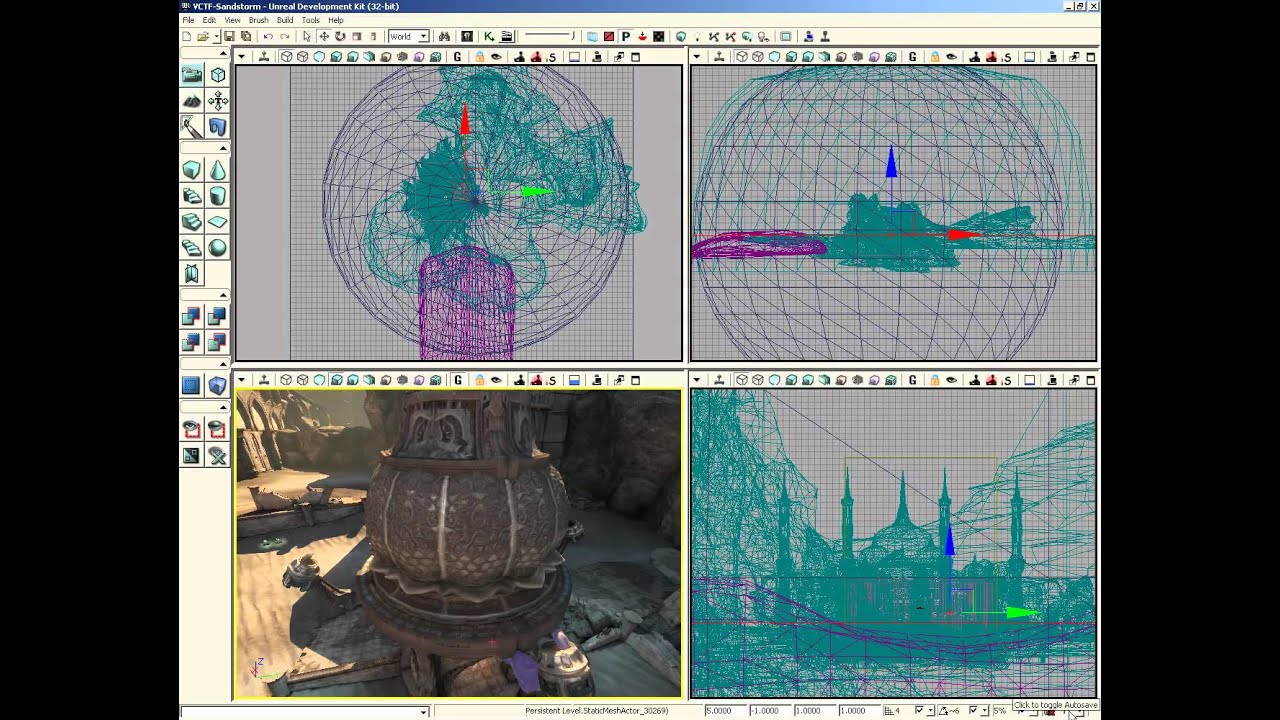Click CSG Intersect button
The height and width of the screenshot is (720, 1280).
point(191,343)
